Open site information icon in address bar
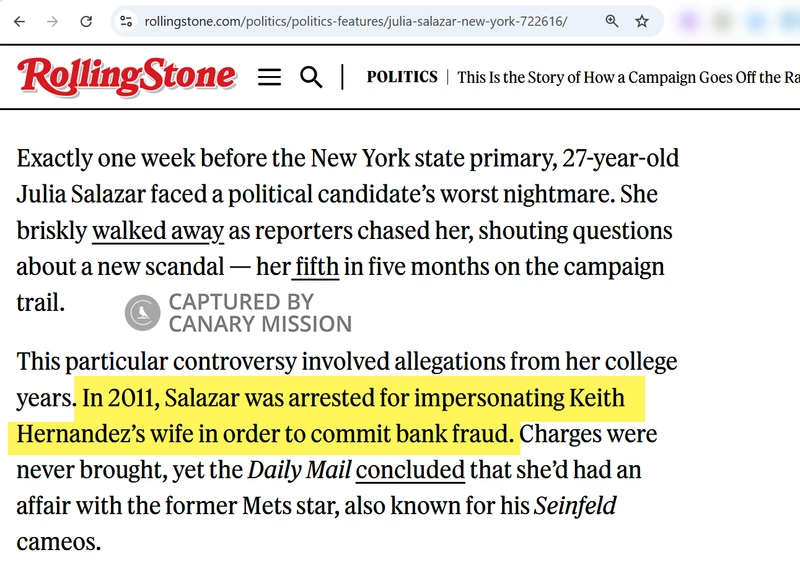Image resolution: width=800 pixels, height=574 pixels. point(124,21)
